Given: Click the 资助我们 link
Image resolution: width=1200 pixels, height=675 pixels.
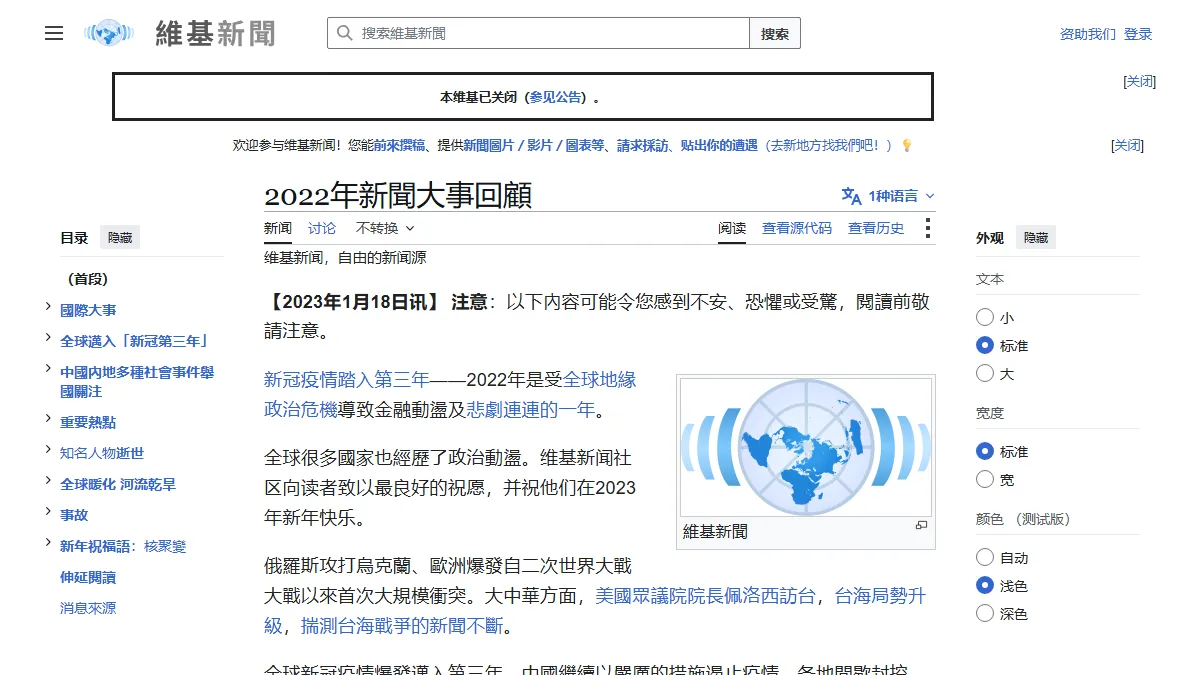Looking at the screenshot, I should 1088,34.
